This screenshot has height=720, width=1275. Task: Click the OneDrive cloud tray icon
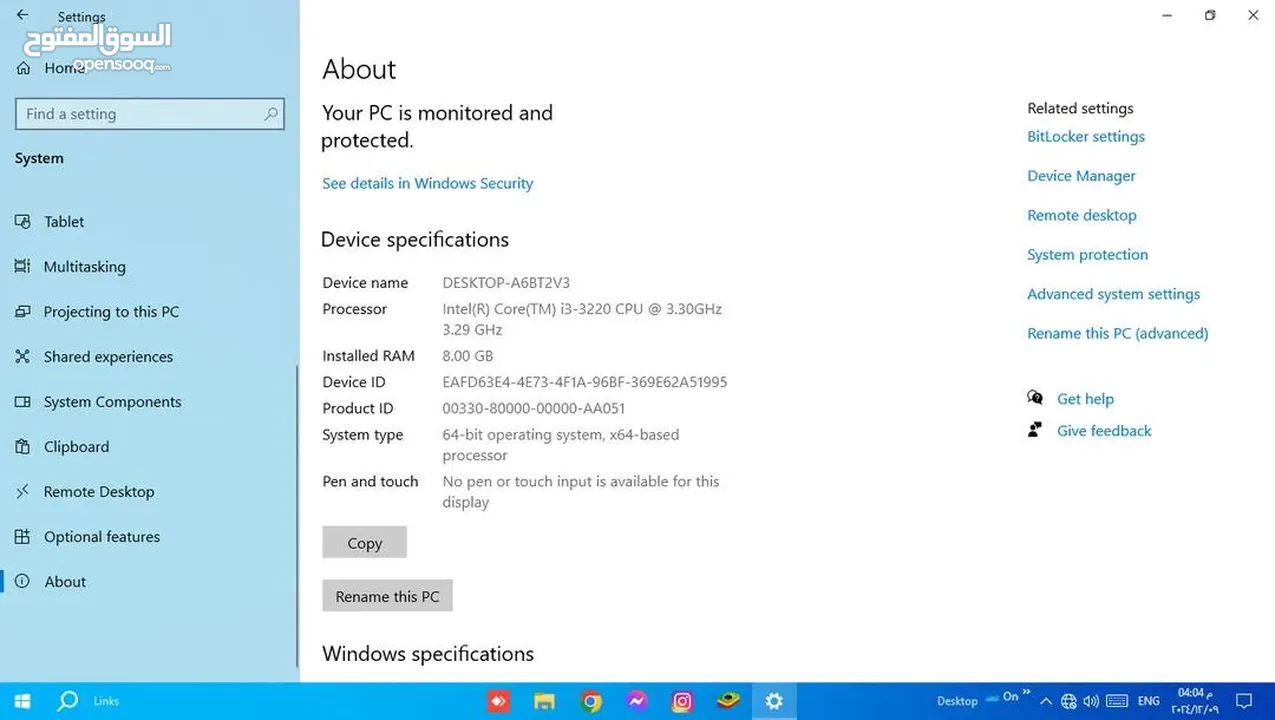pyautogui.click(x=992, y=697)
